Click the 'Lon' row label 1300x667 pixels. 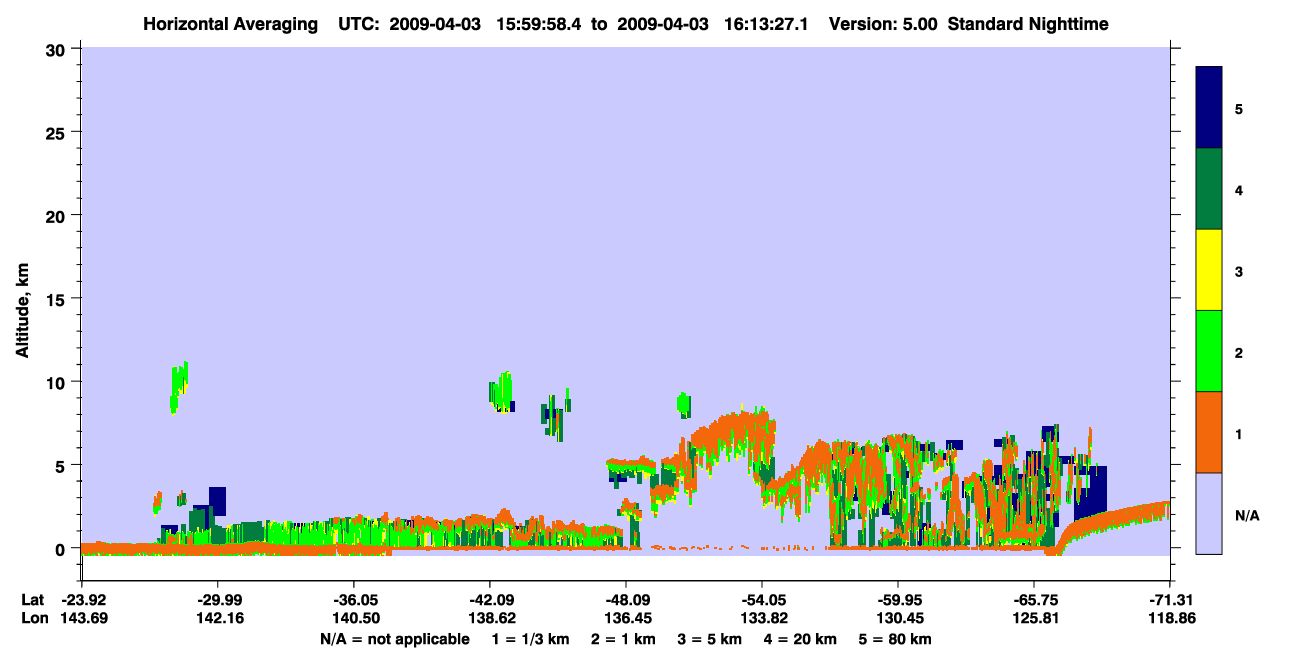(33, 618)
